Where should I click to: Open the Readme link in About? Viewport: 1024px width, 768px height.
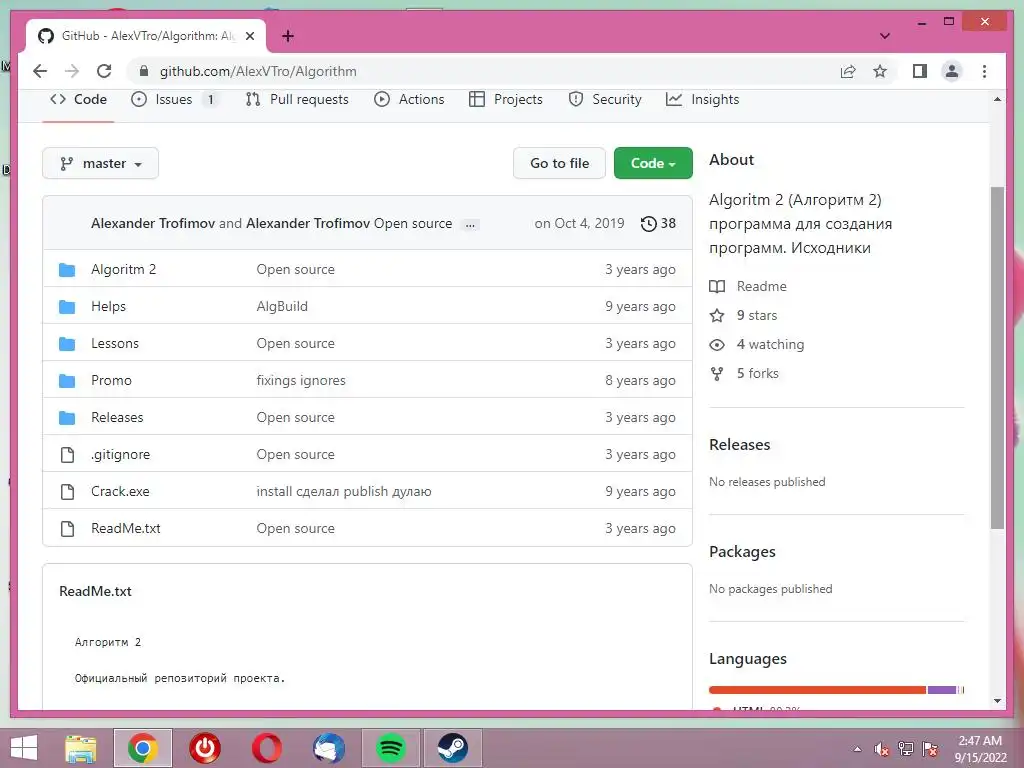pyautogui.click(x=761, y=286)
